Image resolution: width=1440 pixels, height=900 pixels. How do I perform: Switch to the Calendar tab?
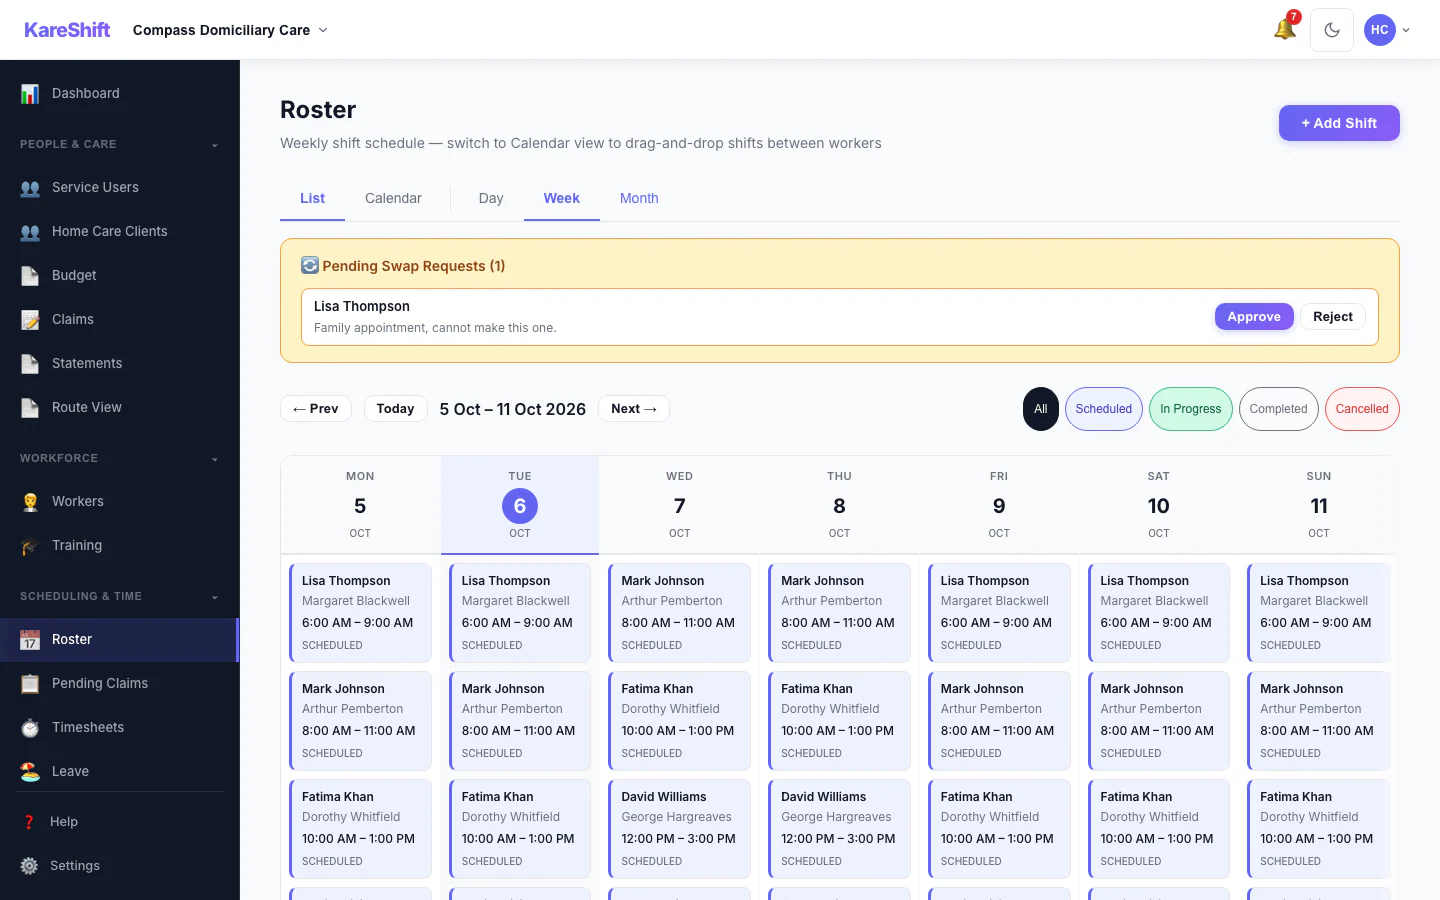coord(393,199)
